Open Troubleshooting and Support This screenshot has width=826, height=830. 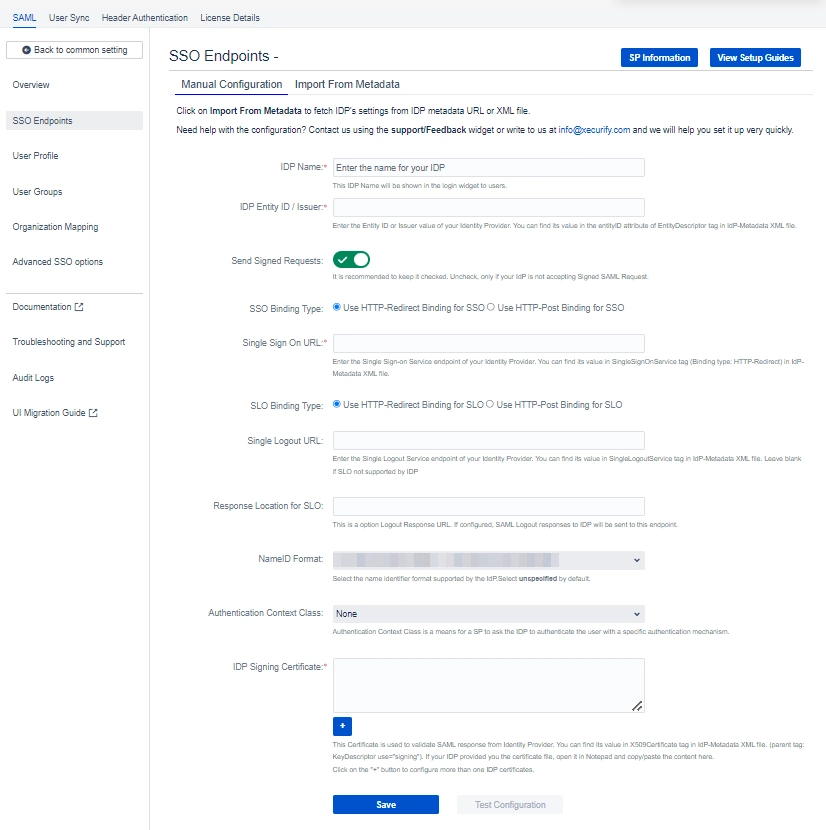click(x=69, y=342)
